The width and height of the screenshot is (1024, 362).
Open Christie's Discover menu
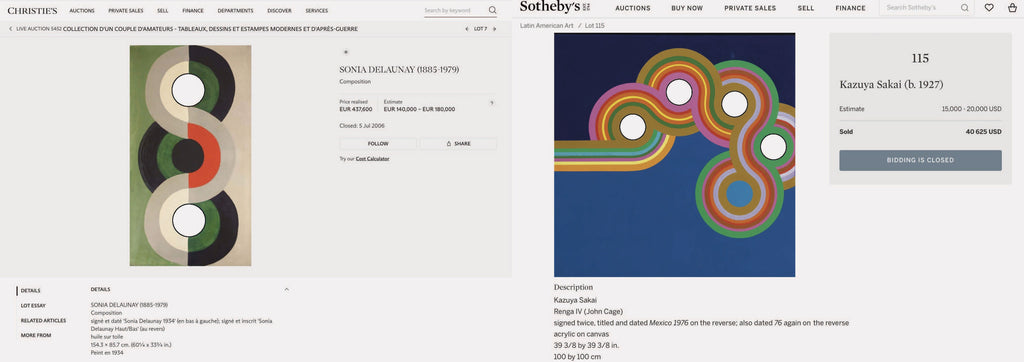[280, 11]
